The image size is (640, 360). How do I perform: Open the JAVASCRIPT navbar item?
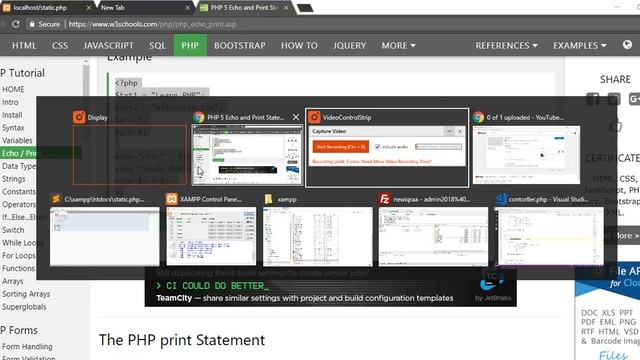point(108,45)
